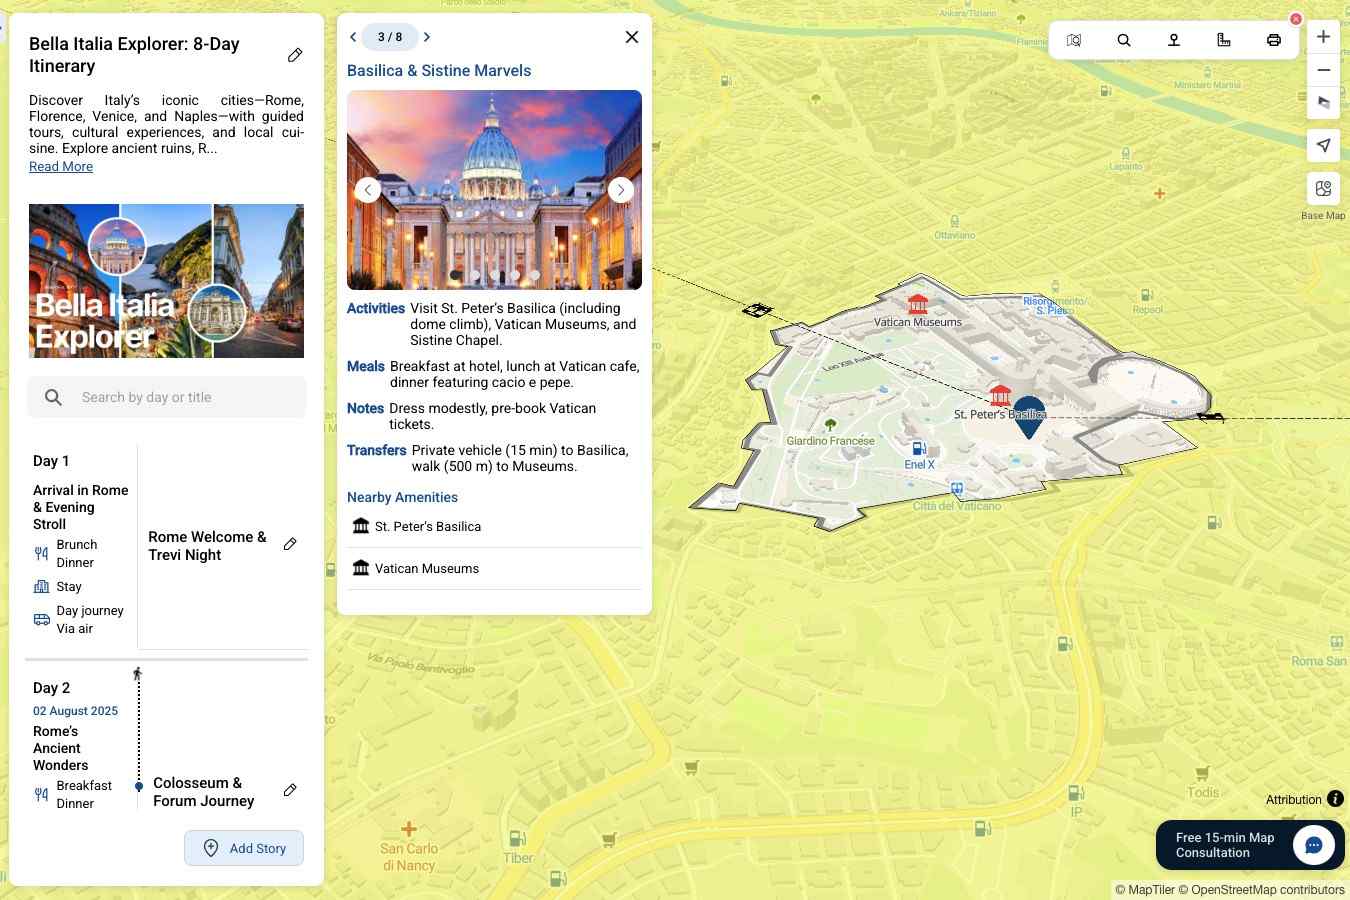Click the Day 1 journey vehicle icon
This screenshot has height=900, width=1350.
(x=41, y=620)
